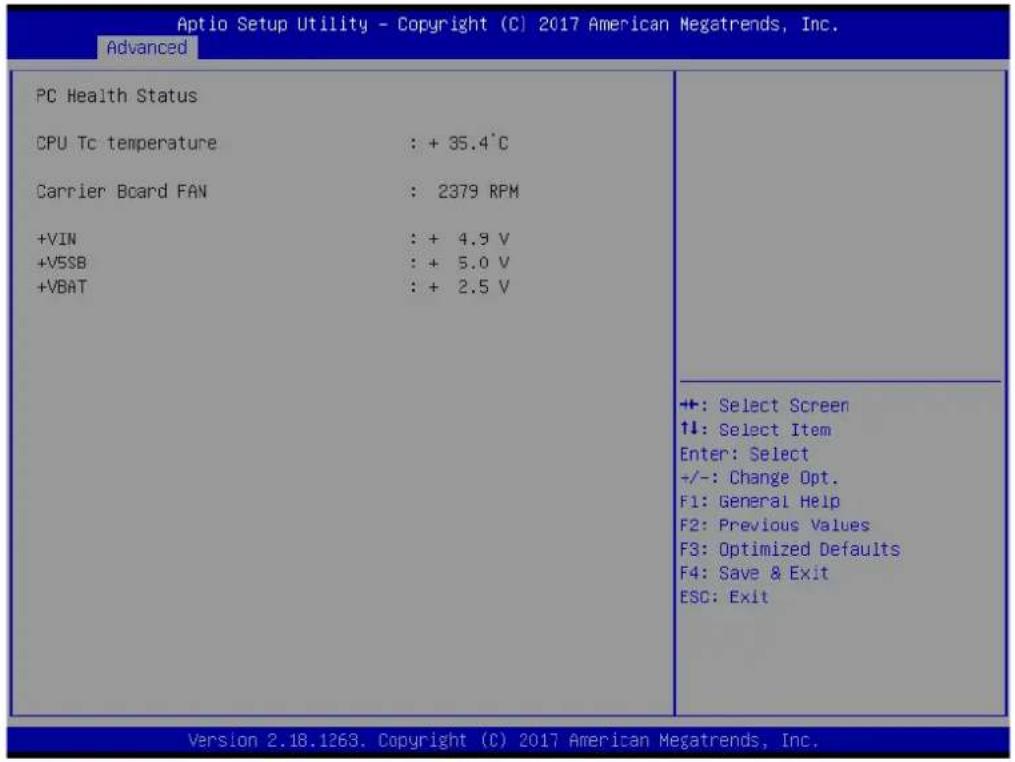This screenshot has height=762, width=1015.
Task: Click the Enter: Select help line
Action: tap(744, 454)
